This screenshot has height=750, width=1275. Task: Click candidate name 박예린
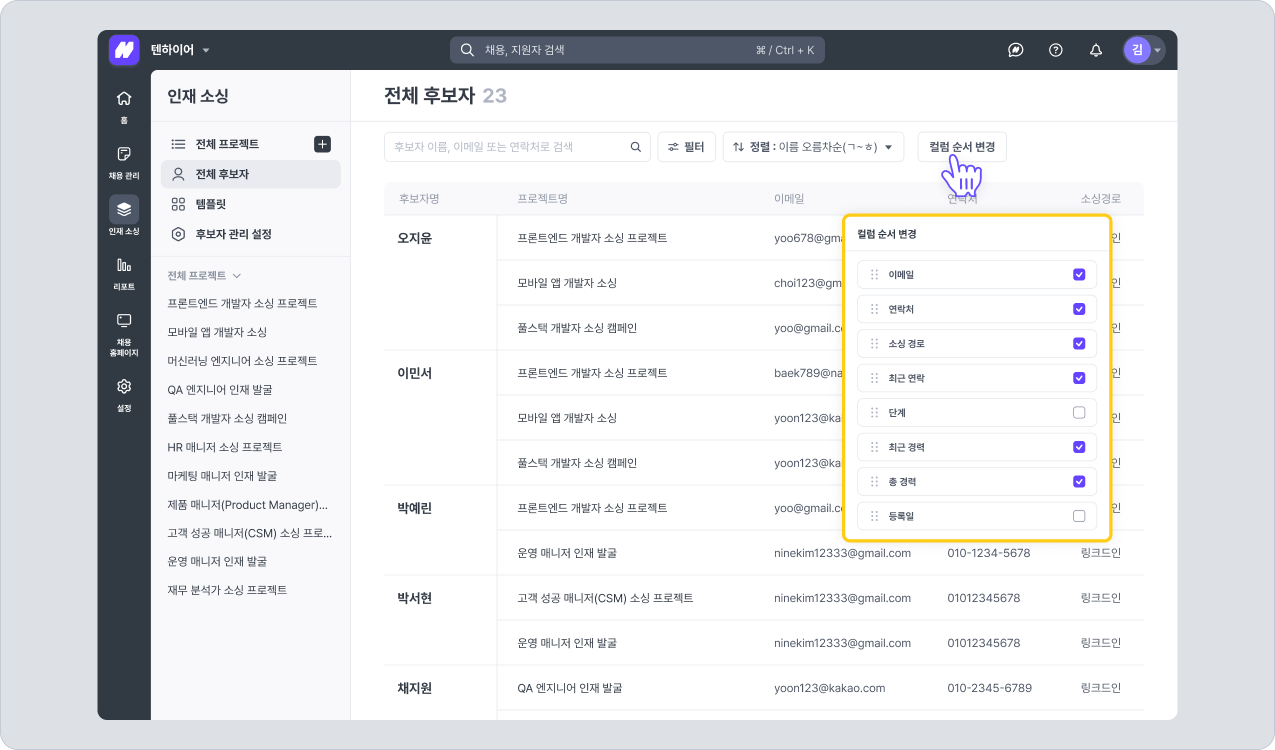(x=415, y=508)
